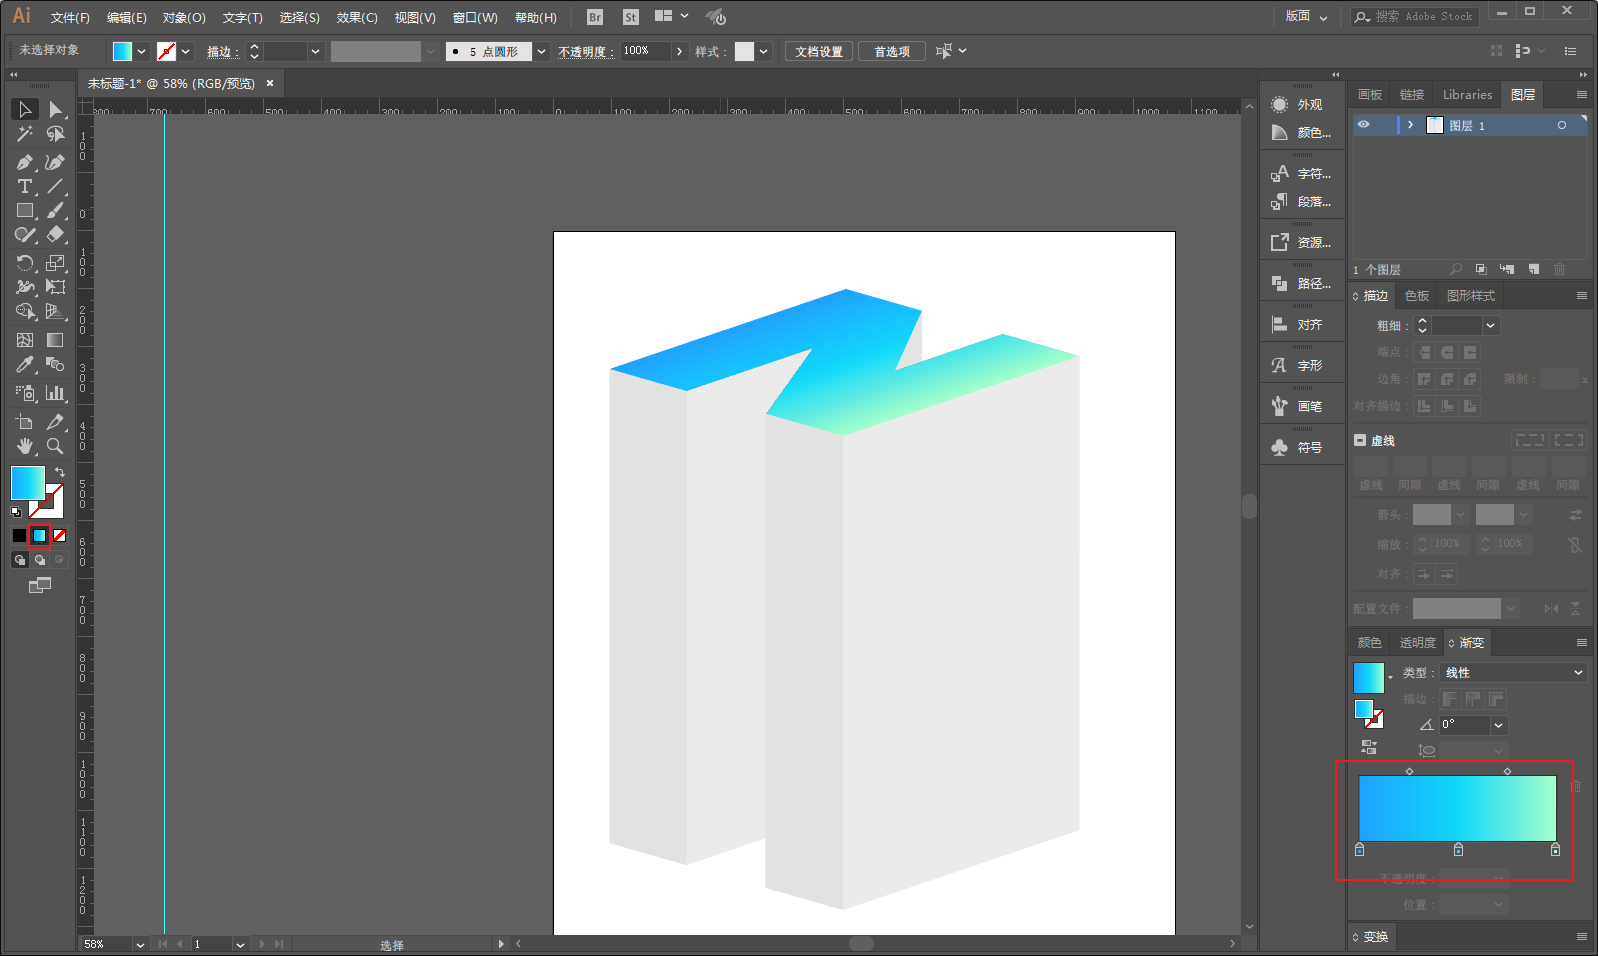Select the Shape Builder tool
The height and width of the screenshot is (956, 1598).
pyautogui.click(x=25, y=312)
